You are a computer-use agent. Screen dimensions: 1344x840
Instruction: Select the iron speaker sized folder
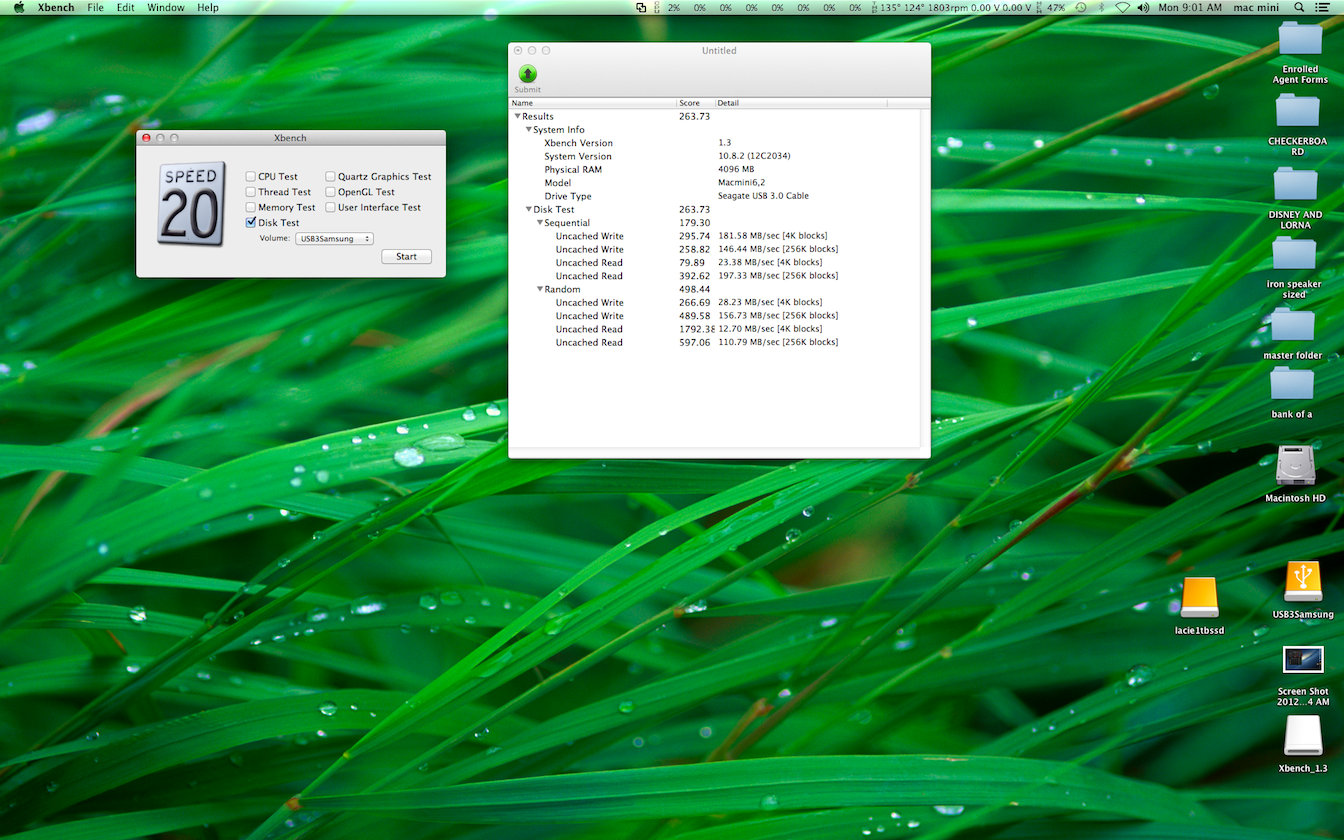(1294, 254)
